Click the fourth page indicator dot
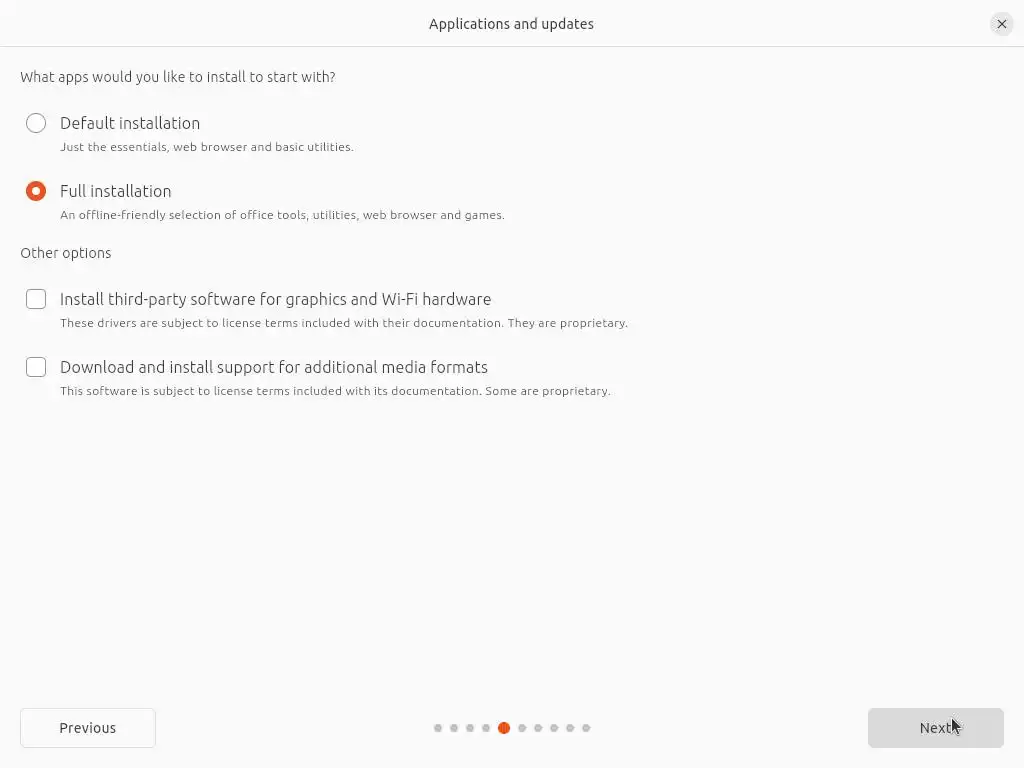Viewport: 1024px width, 768px height. (486, 728)
